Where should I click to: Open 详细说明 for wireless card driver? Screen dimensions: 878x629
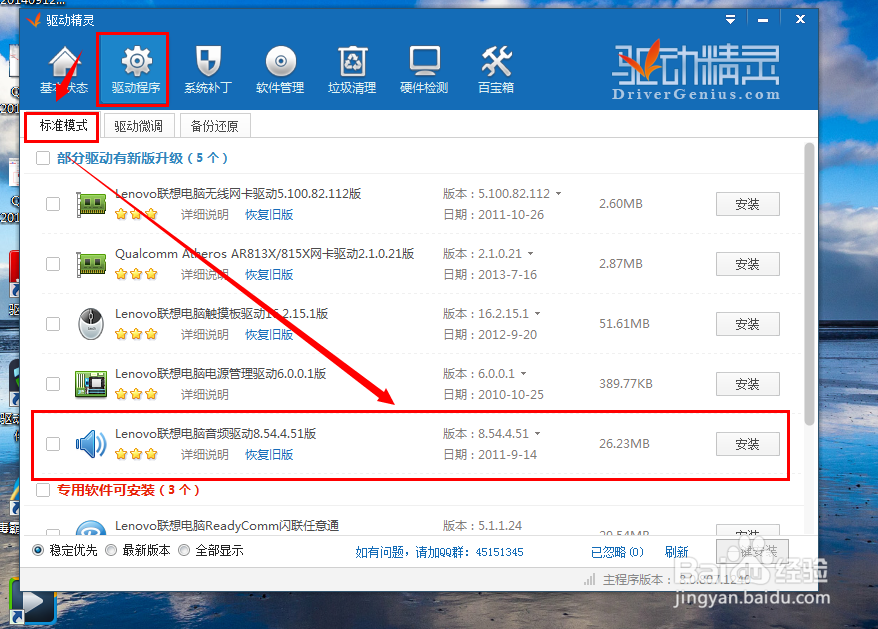(204, 215)
